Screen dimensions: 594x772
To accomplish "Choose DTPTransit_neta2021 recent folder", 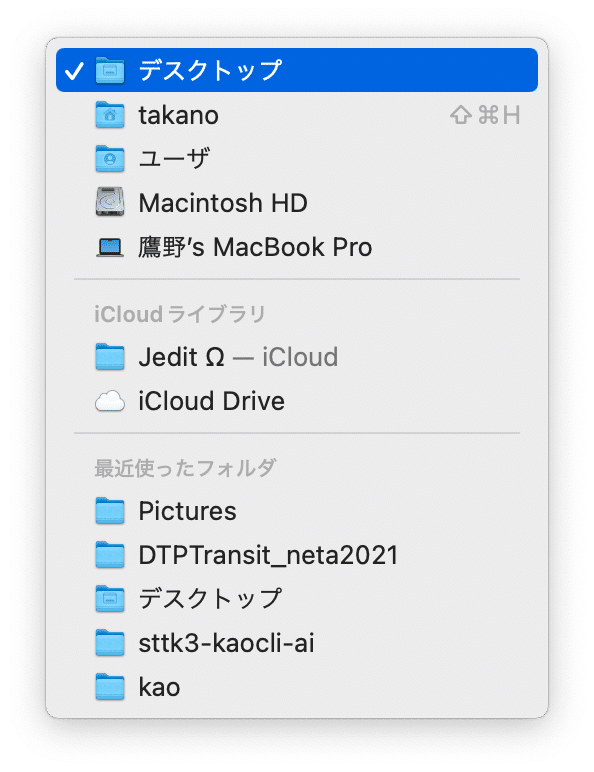I will click(x=297, y=555).
